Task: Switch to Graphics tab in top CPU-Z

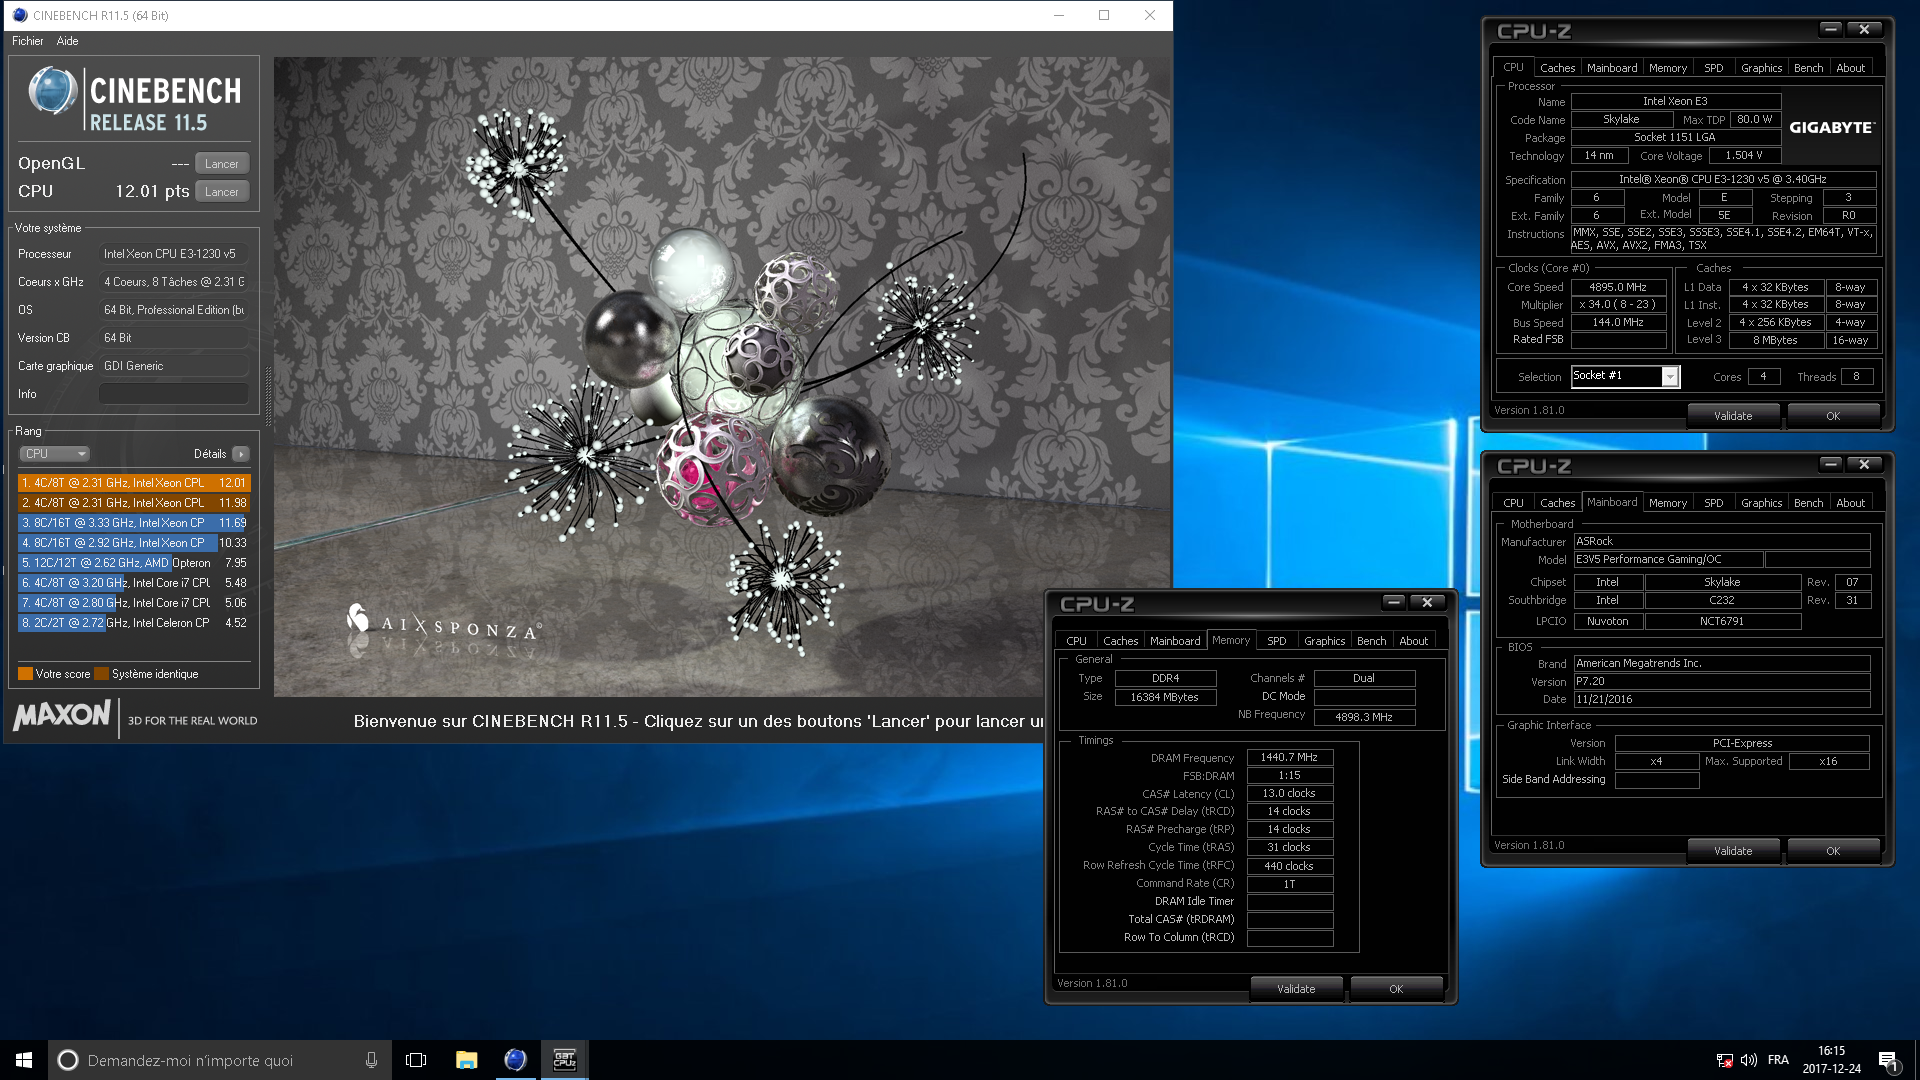Action: point(1761,68)
